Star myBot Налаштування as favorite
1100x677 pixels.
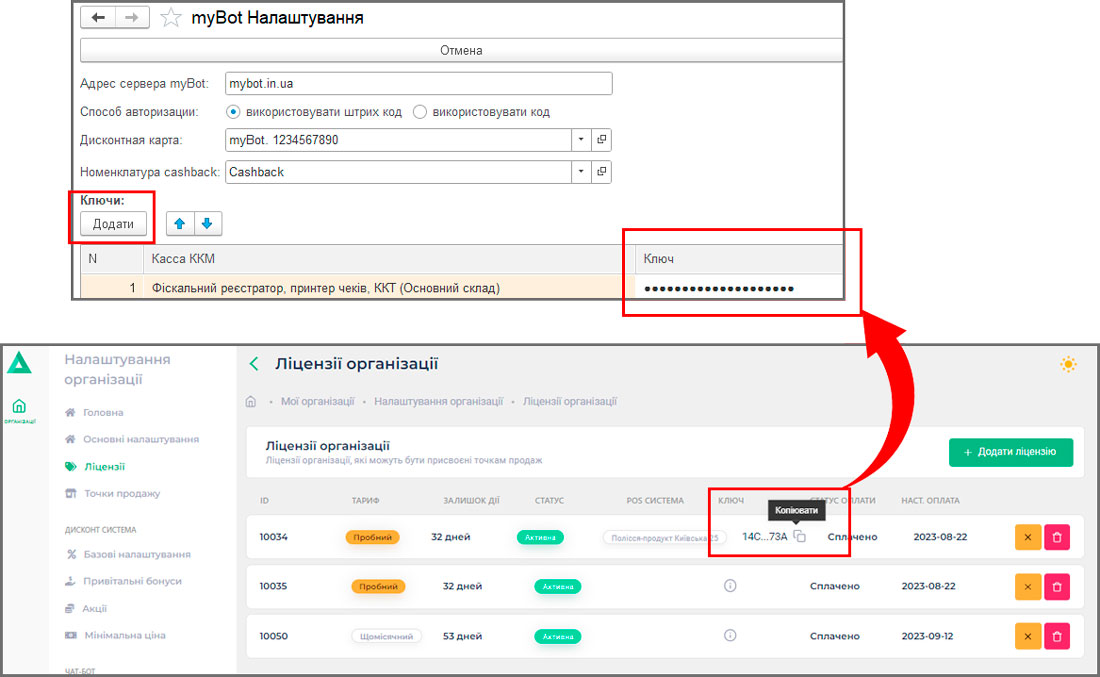click(171, 18)
